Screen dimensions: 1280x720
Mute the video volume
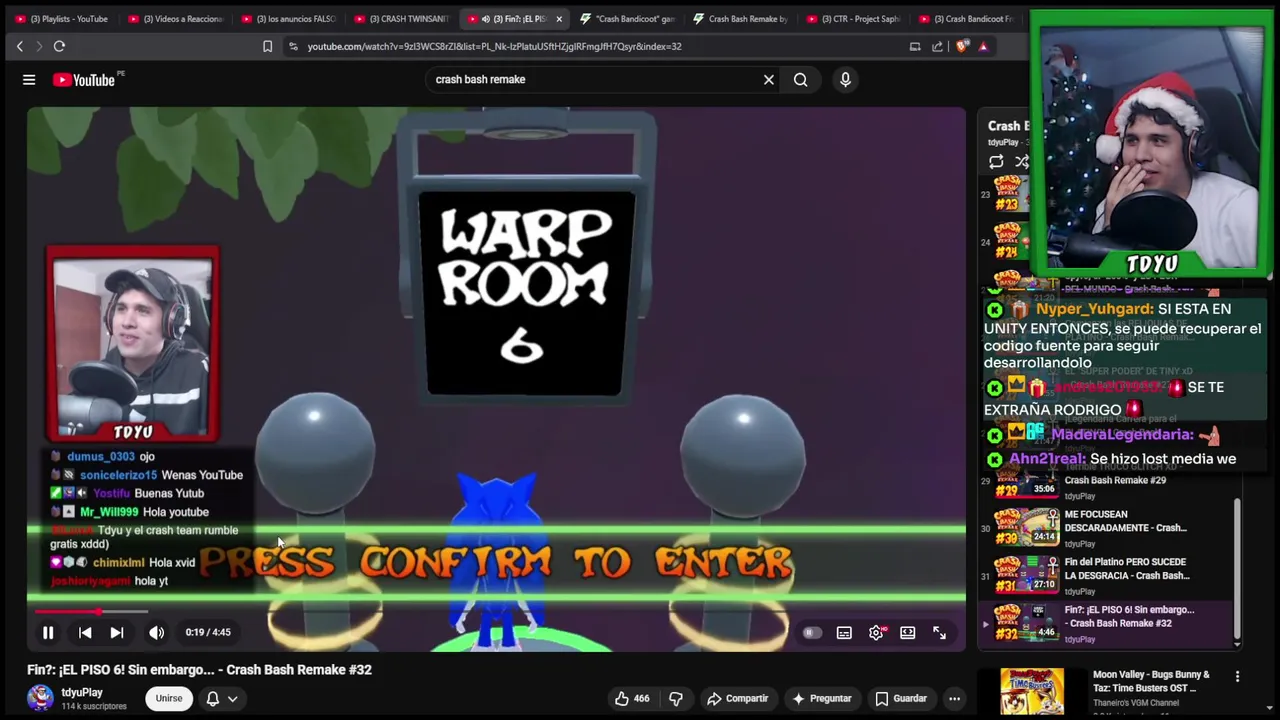[x=156, y=632]
